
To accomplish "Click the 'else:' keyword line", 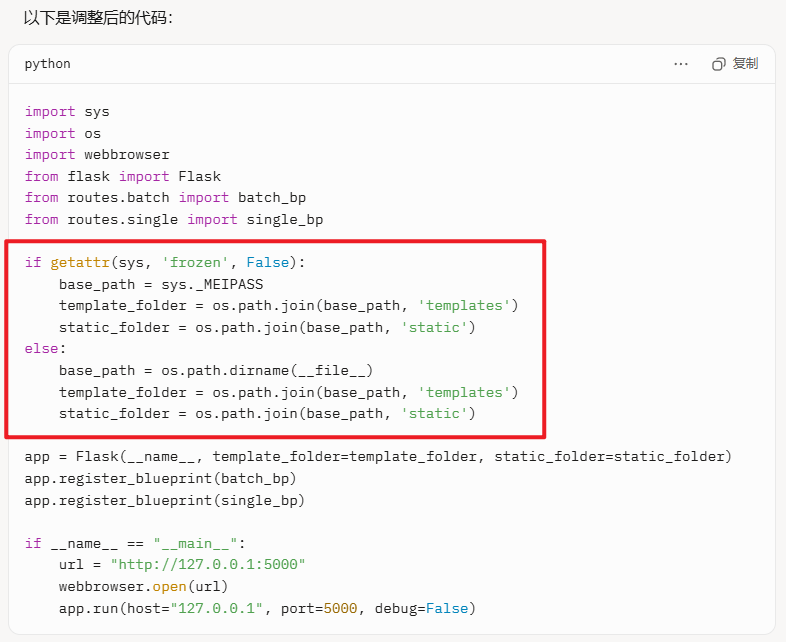I will [45, 348].
